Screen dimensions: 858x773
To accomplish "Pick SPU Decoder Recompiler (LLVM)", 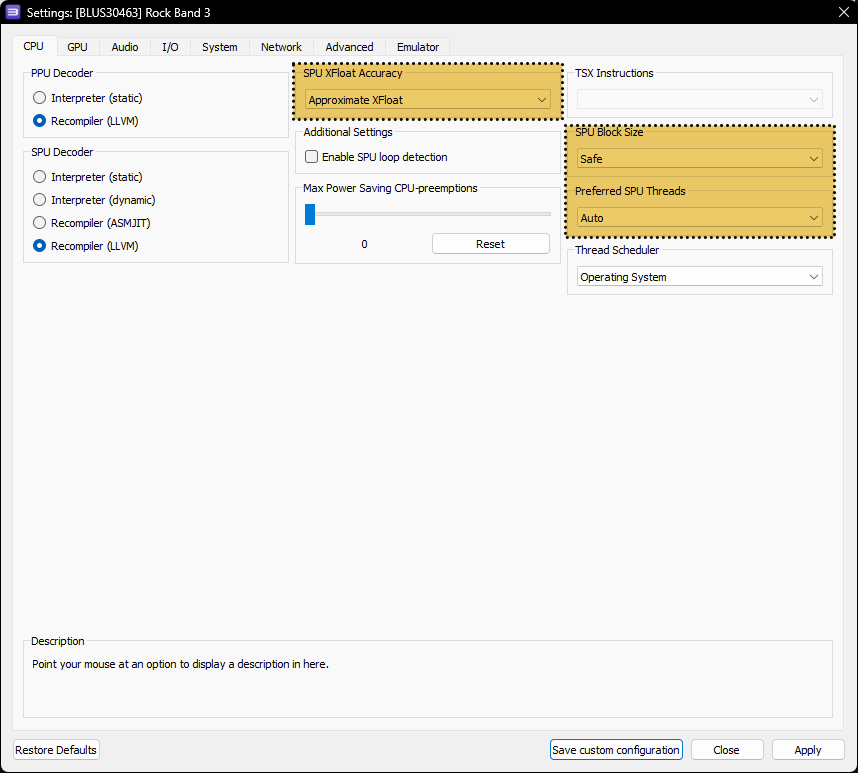I will pyautogui.click(x=85, y=246).
